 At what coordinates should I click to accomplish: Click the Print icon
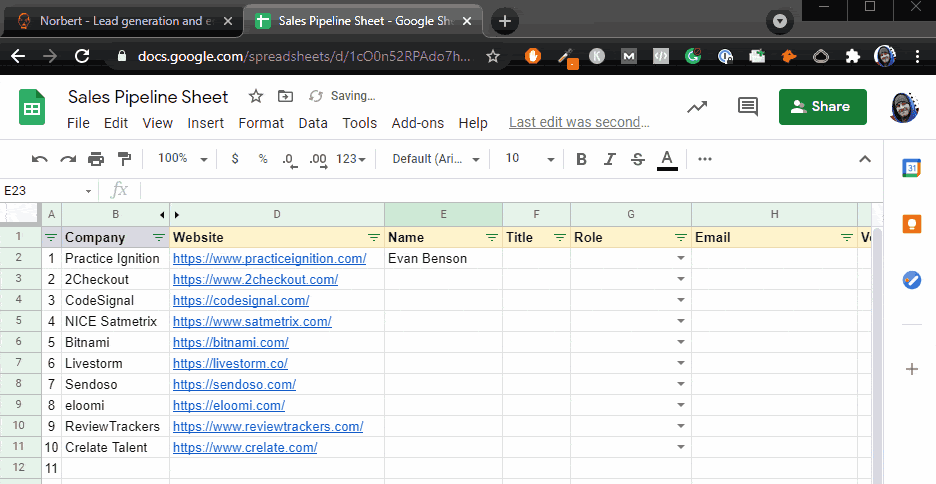point(96,159)
